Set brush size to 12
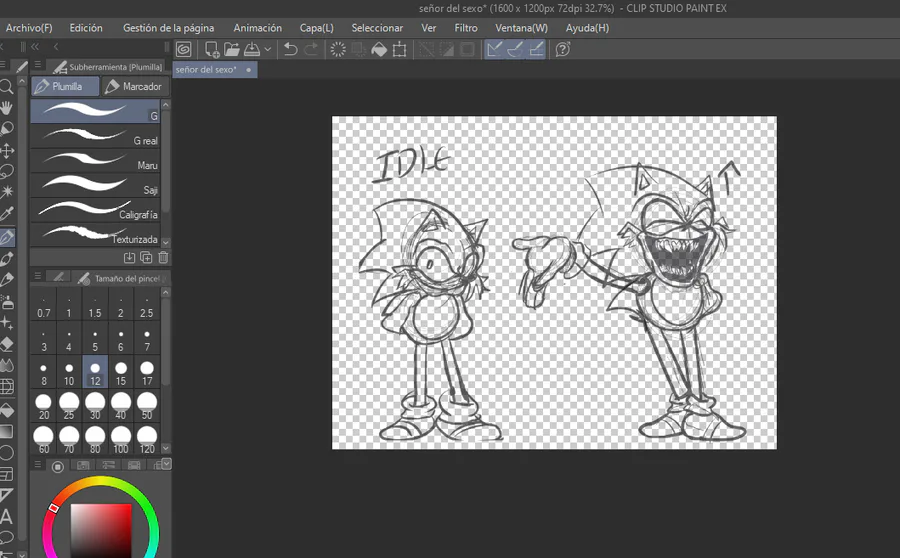The width and height of the screenshot is (900, 558). tap(95, 373)
